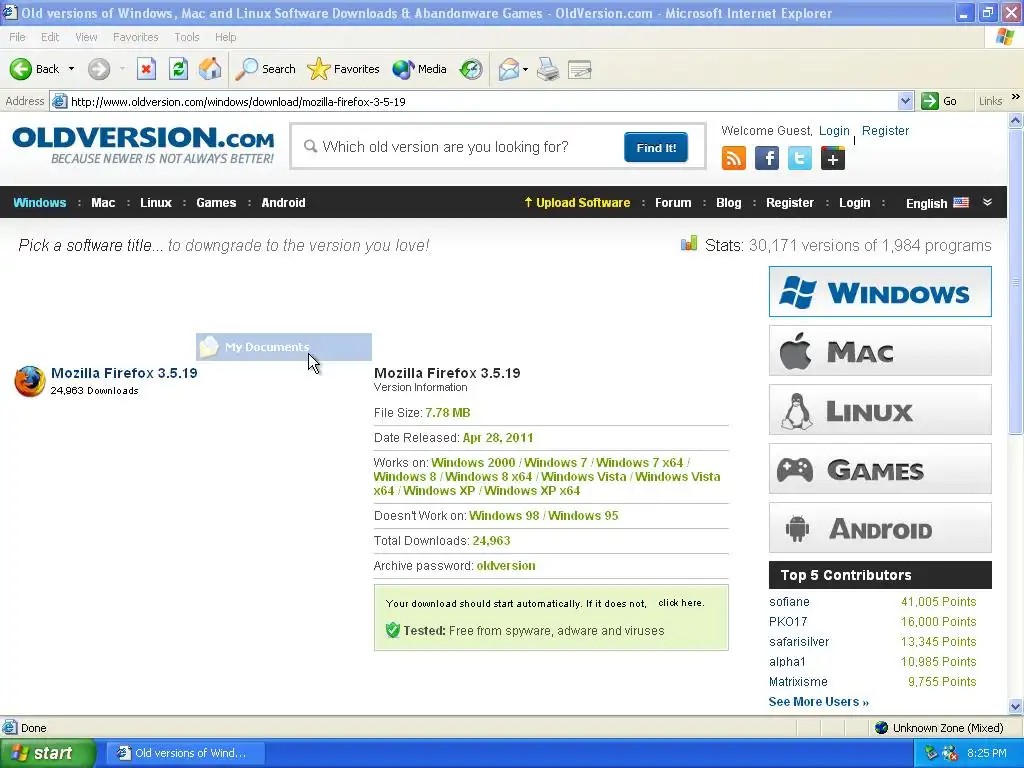Click the See More Users link
This screenshot has height=768, width=1024.
point(819,701)
